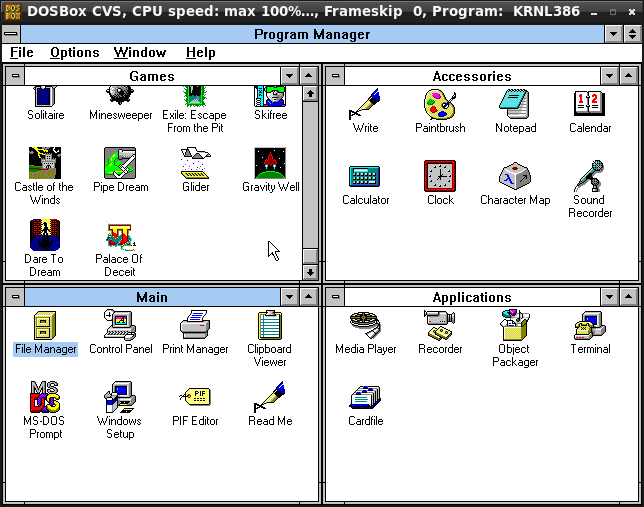This screenshot has height=507, width=644.
Task: Minimize the Main group window
Action: point(290,297)
